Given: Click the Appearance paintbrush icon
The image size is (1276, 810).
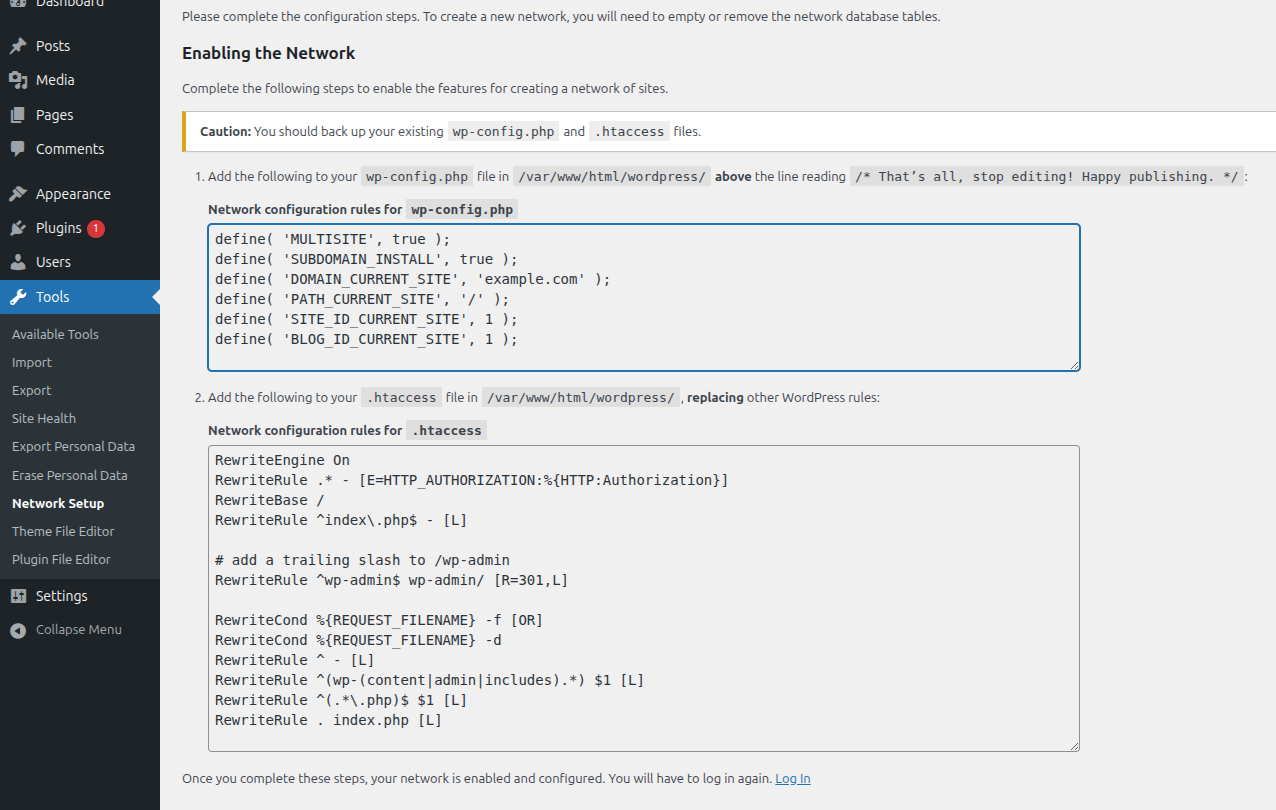Looking at the screenshot, I should 18,194.
